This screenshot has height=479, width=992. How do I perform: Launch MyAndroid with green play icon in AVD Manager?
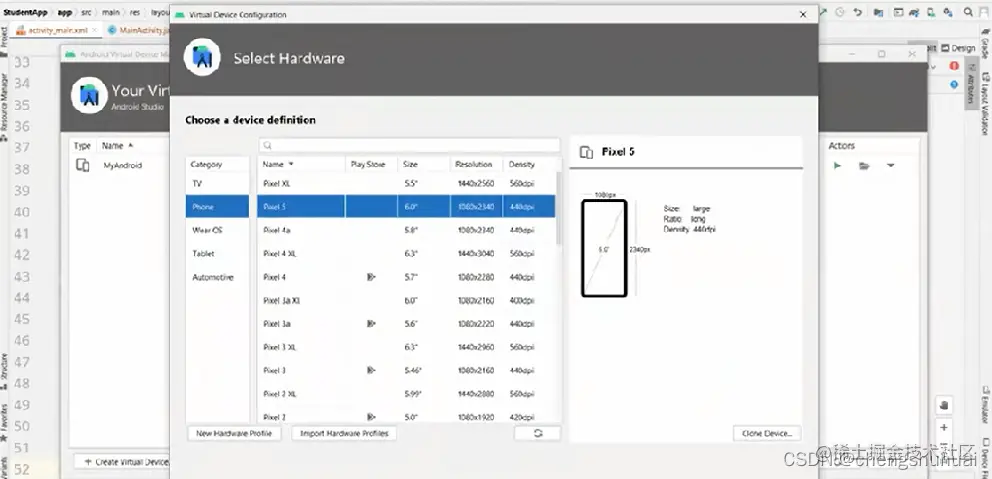[x=838, y=166]
